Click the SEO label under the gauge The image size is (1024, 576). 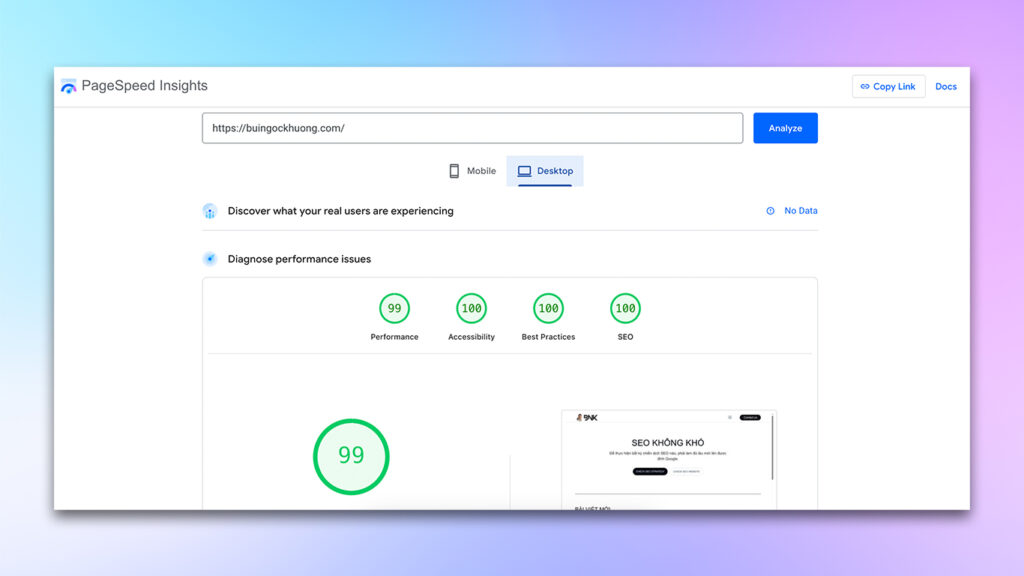click(626, 337)
